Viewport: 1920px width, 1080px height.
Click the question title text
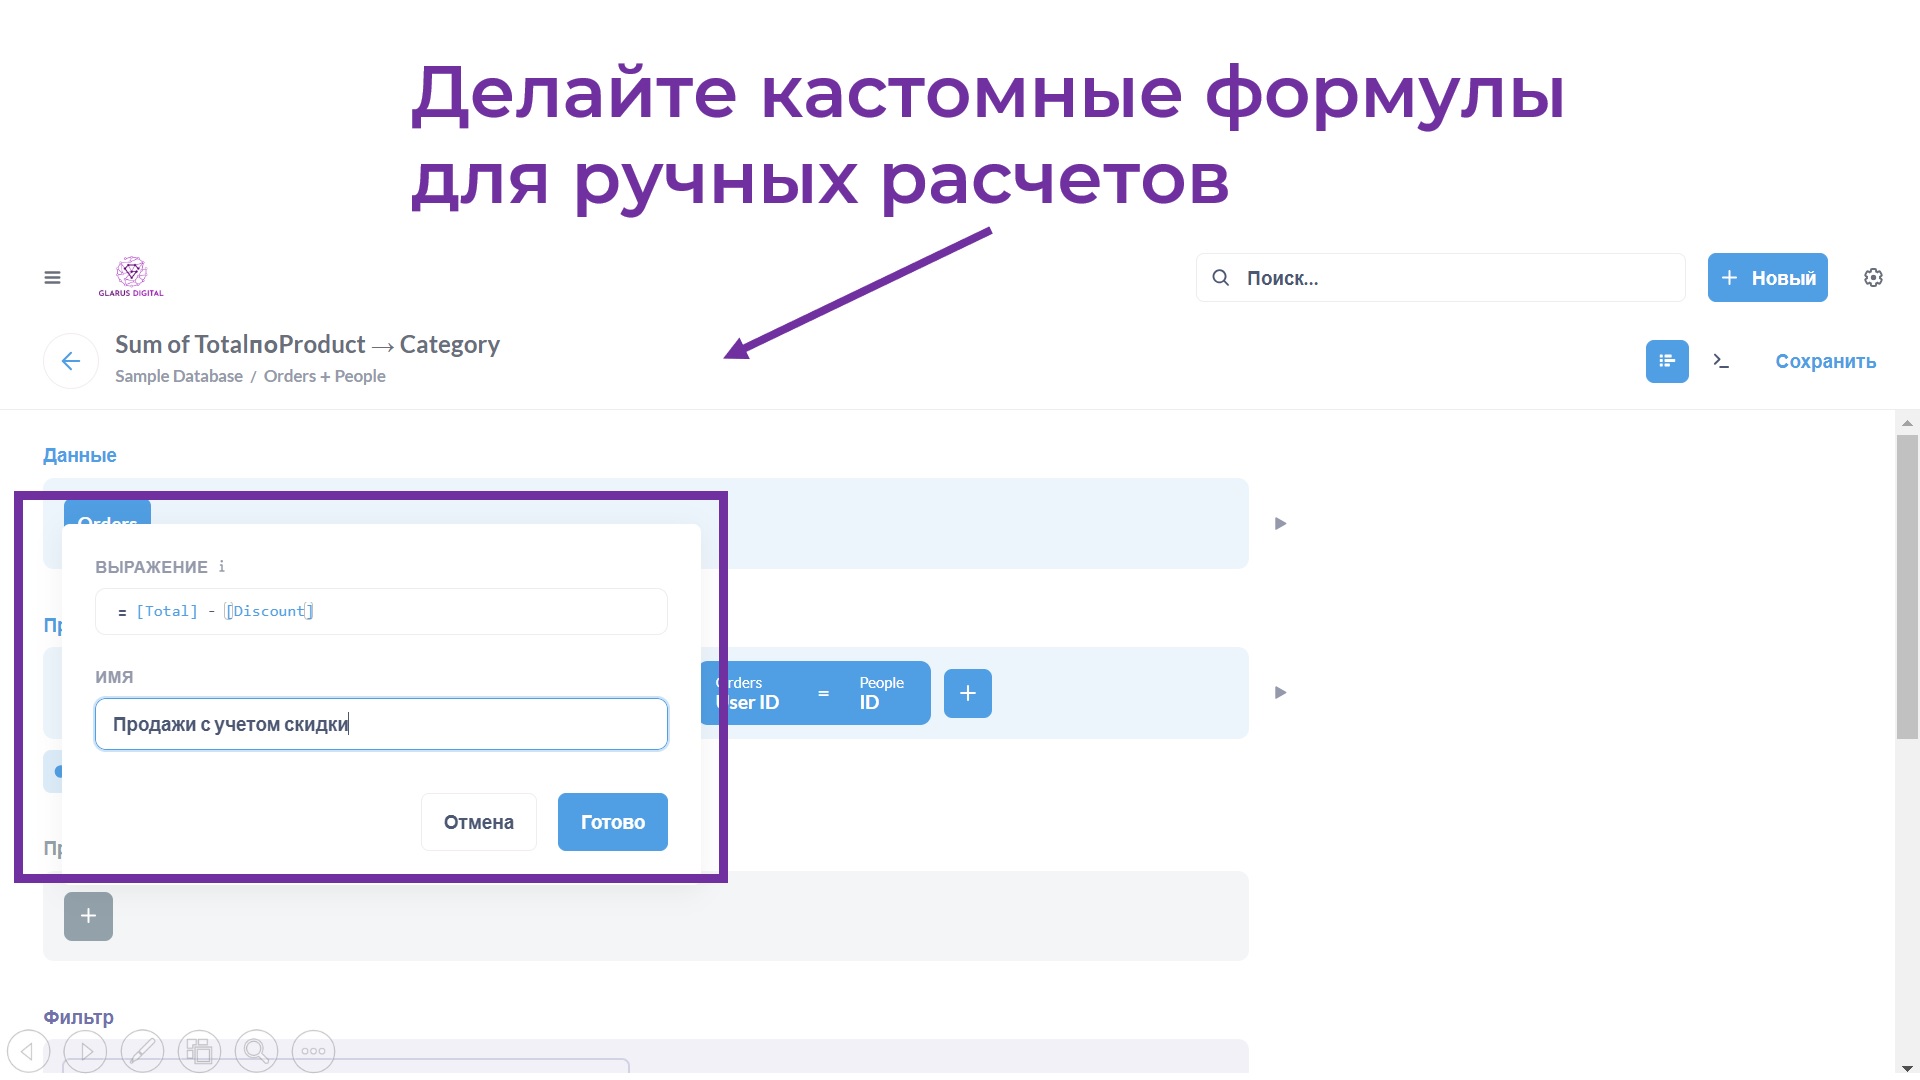(x=307, y=345)
